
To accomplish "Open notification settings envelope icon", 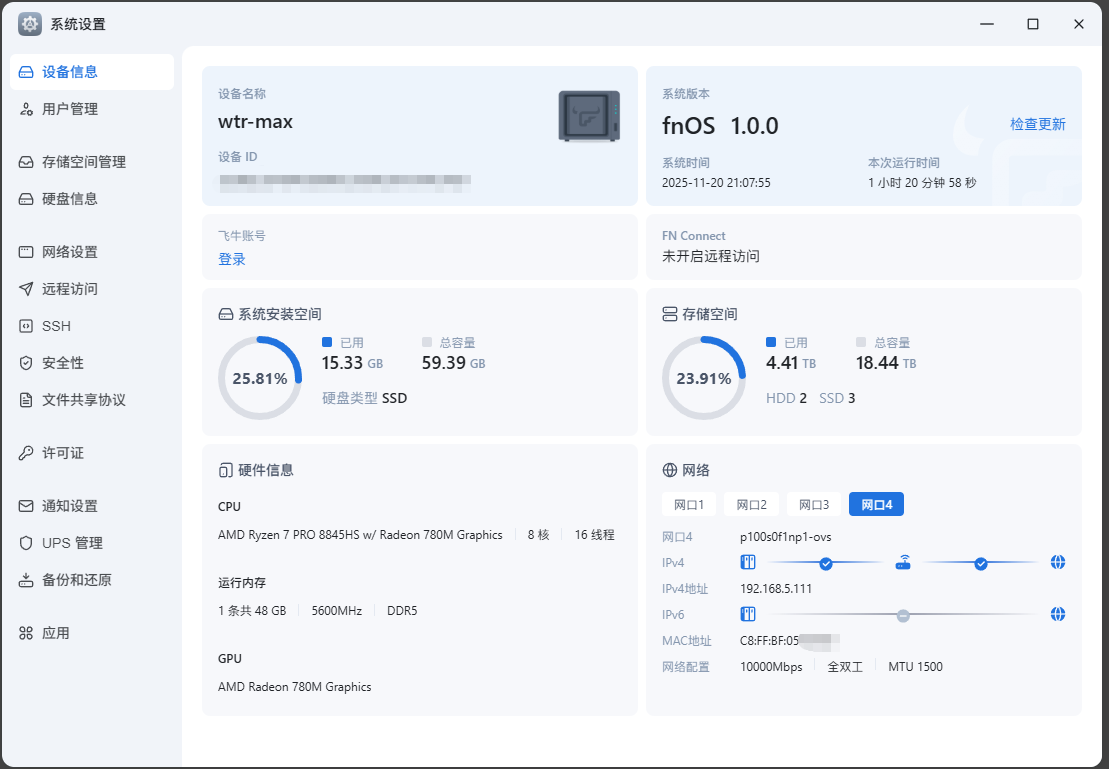I will coord(26,506).
